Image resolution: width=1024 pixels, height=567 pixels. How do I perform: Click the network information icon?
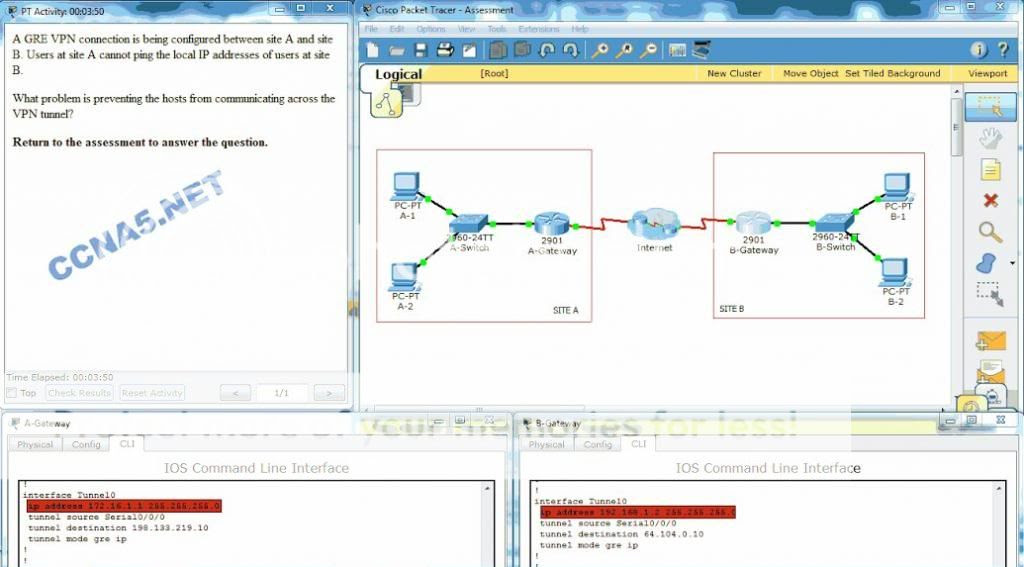click(978, 50)
